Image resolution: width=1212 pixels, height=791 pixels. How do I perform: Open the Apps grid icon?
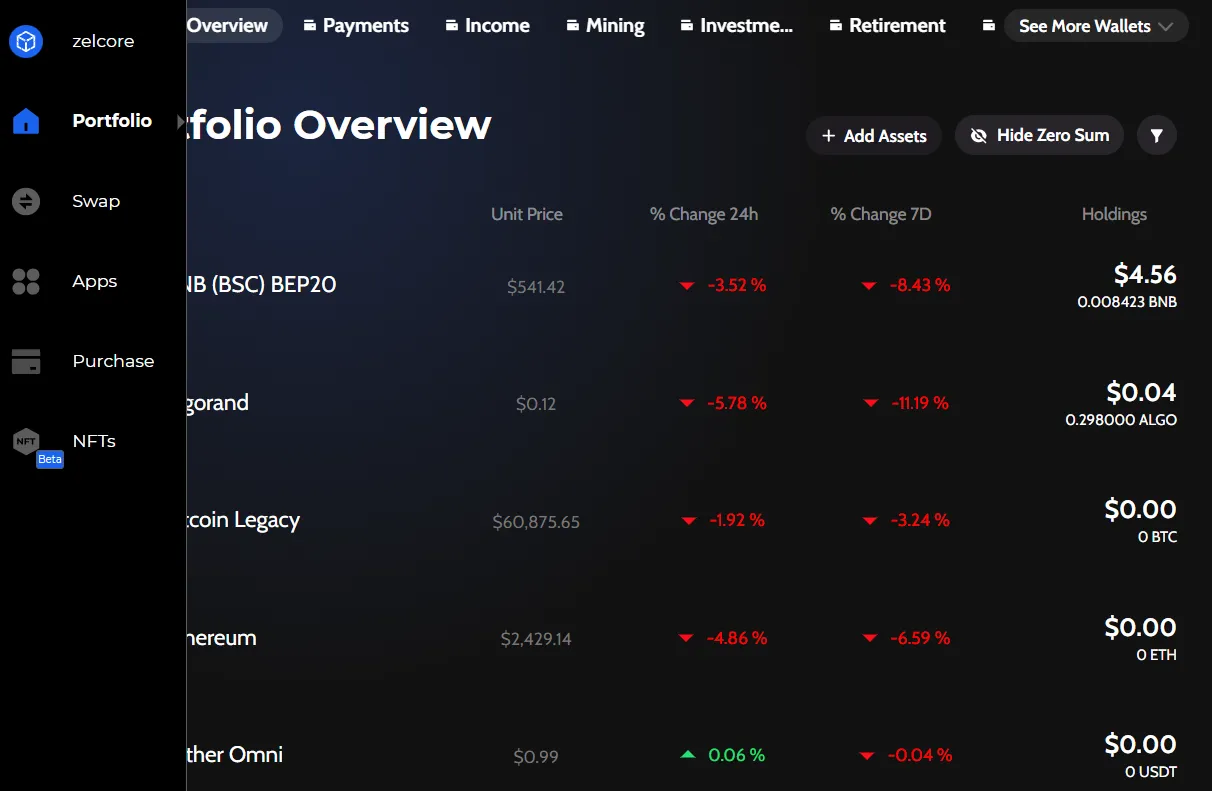[x=26, y=281]
